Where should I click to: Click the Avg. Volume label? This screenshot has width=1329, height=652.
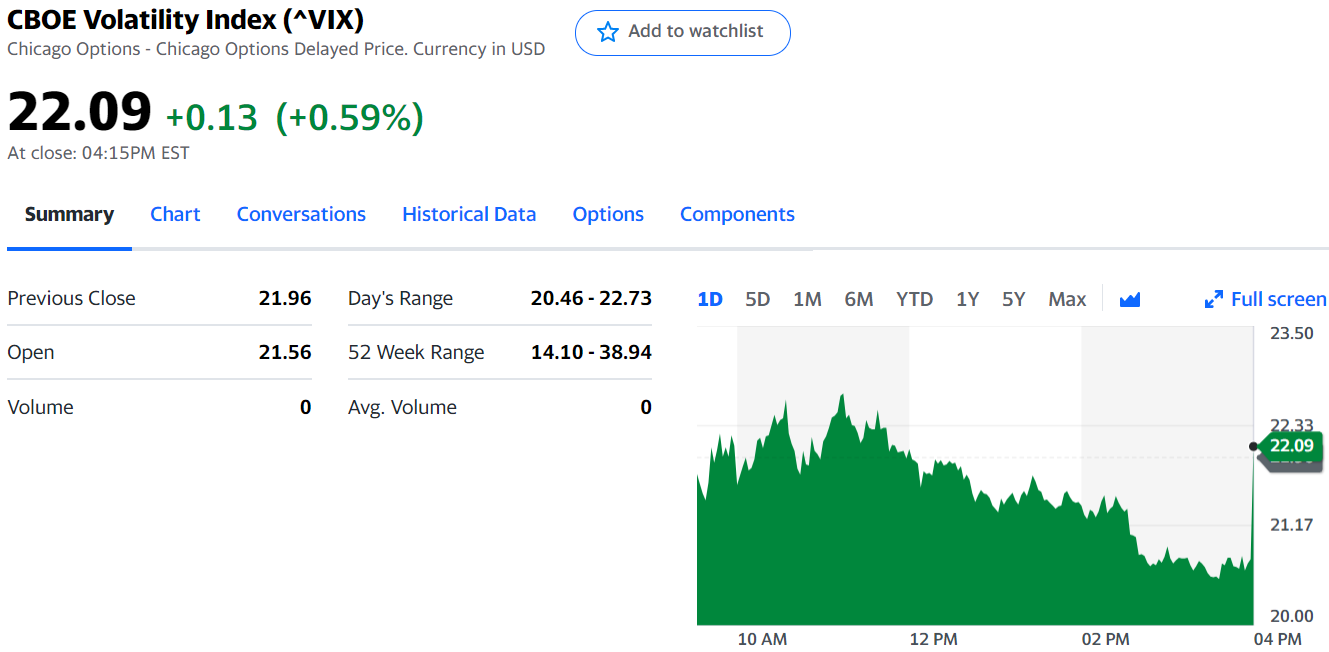402,407
